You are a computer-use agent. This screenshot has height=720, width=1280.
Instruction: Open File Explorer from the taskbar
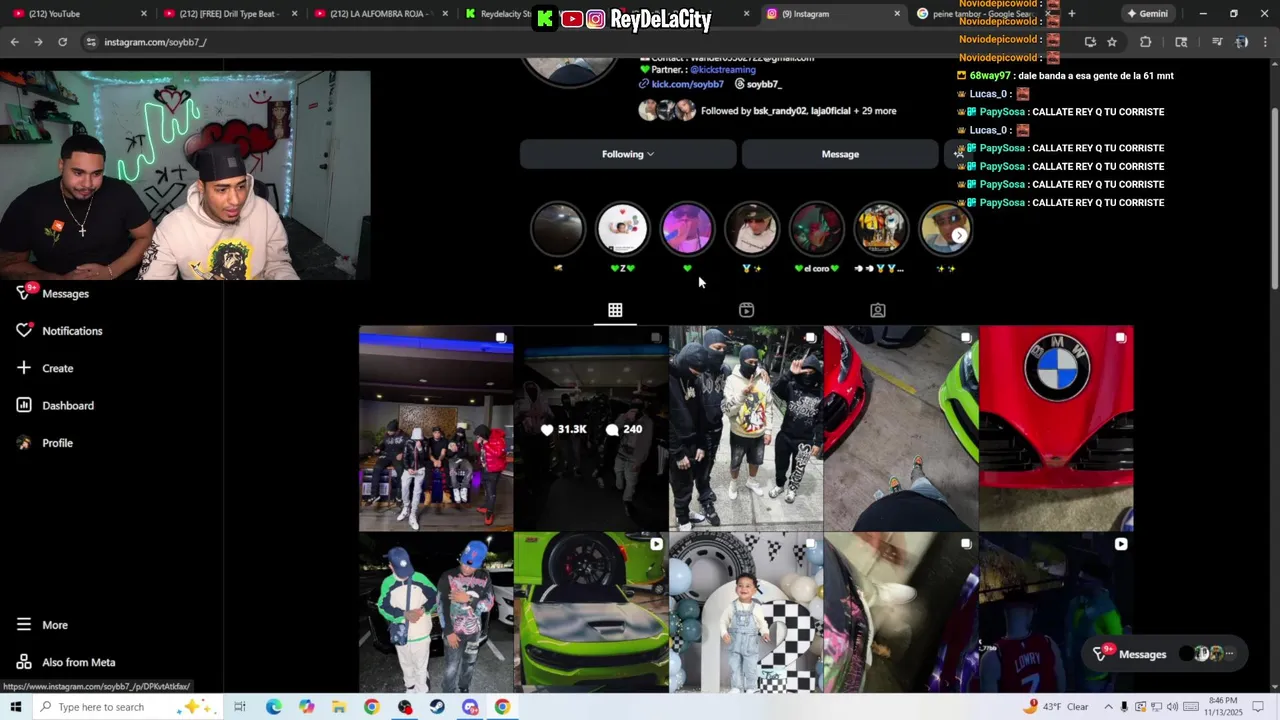coord(339,707)
